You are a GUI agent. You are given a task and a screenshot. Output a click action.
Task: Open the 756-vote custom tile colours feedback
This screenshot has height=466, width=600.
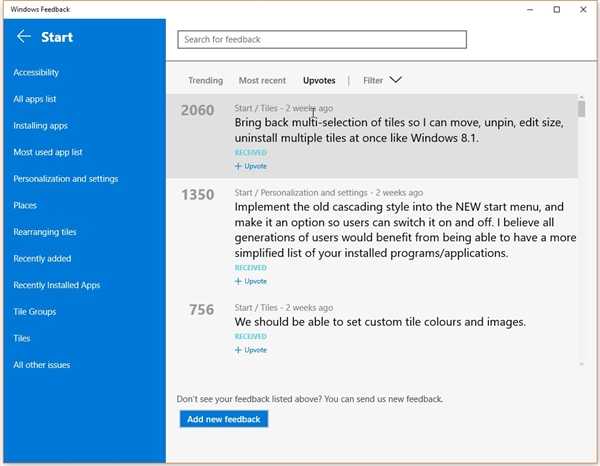(x=380, y=322)
